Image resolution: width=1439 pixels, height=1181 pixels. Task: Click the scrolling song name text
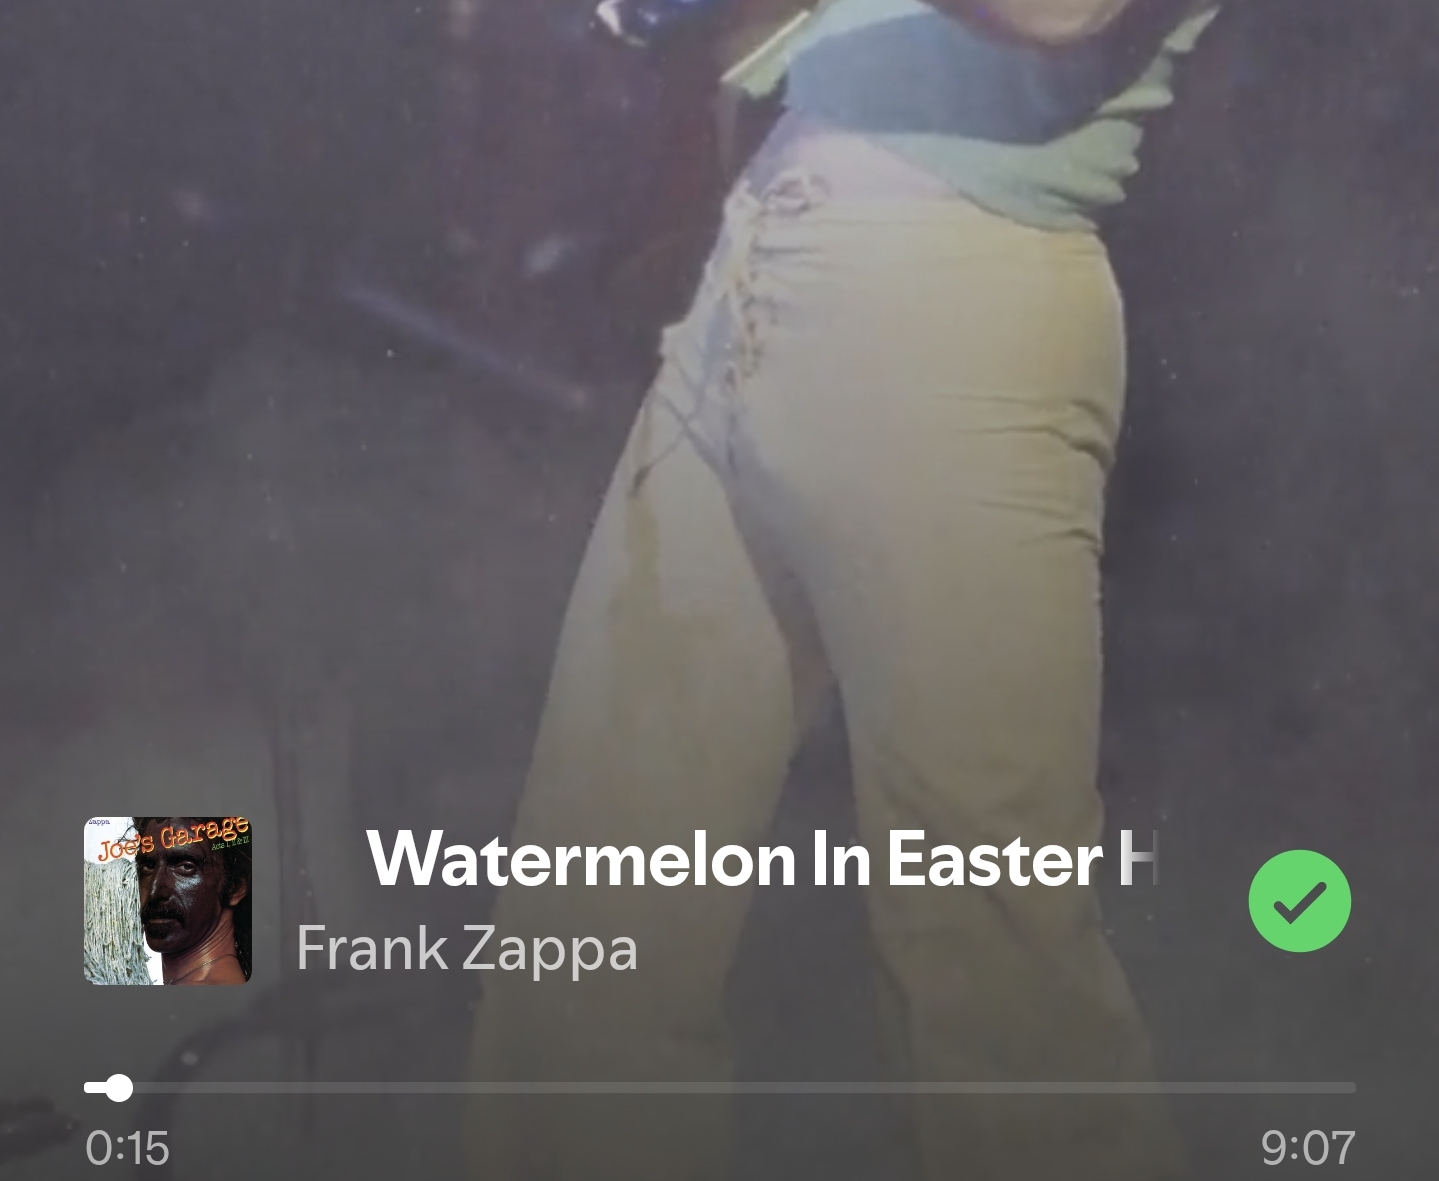761,859
